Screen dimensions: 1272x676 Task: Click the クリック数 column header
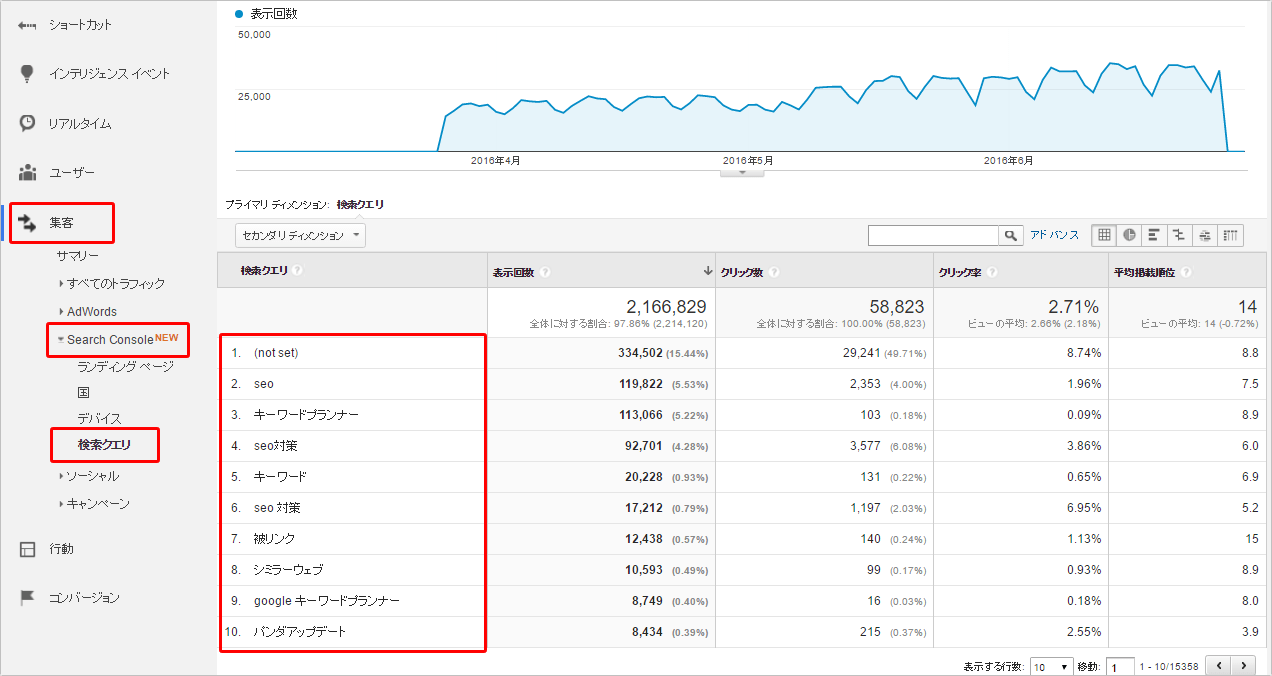(742, 272)
